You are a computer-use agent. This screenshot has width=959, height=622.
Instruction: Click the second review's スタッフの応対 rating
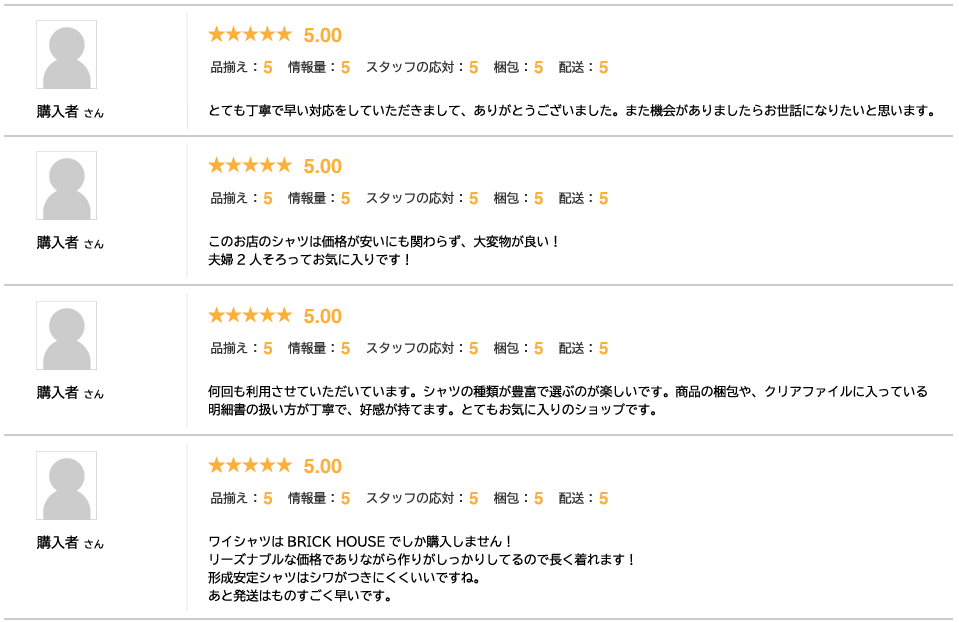[x=421, y=199]
